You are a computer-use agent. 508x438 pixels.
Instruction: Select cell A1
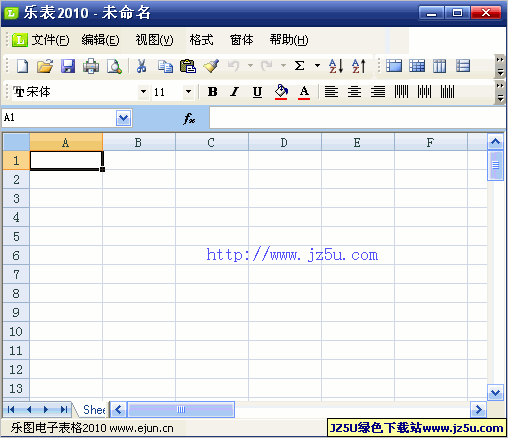coord(66,161)
